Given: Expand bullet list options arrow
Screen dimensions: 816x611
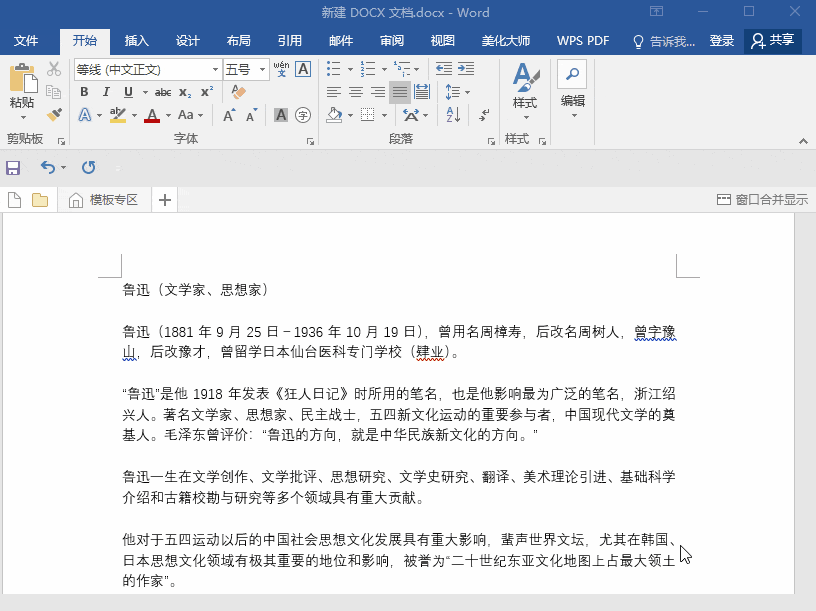Looking at the screenshot, I should click(350, 69).
